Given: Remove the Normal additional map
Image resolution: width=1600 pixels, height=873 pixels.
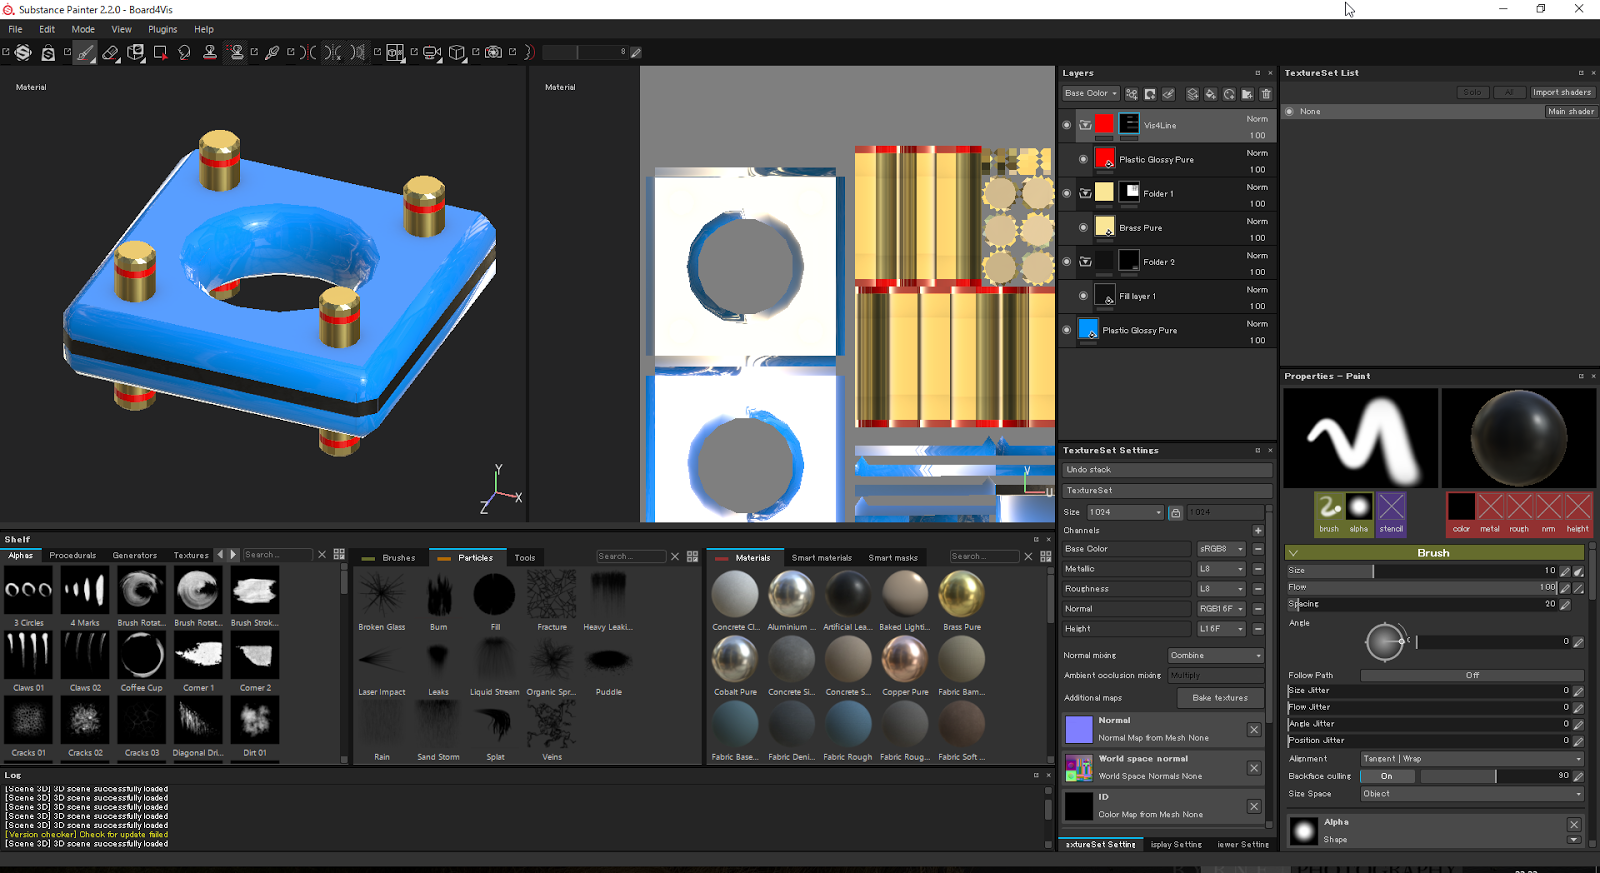Looking at the screenshot, I should [1254, 730].
